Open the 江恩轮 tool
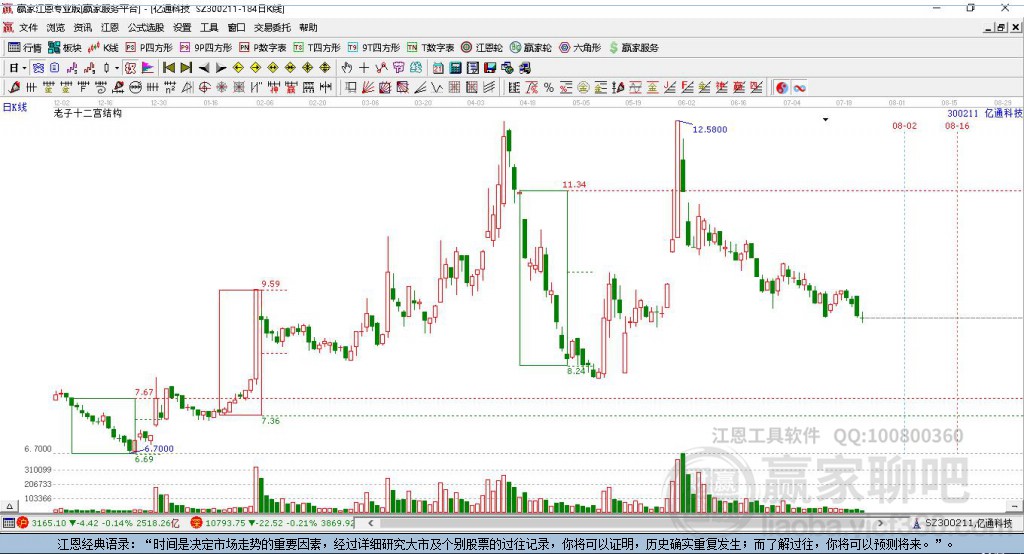Screen dimensions: 1024x554 coord(482,48)
